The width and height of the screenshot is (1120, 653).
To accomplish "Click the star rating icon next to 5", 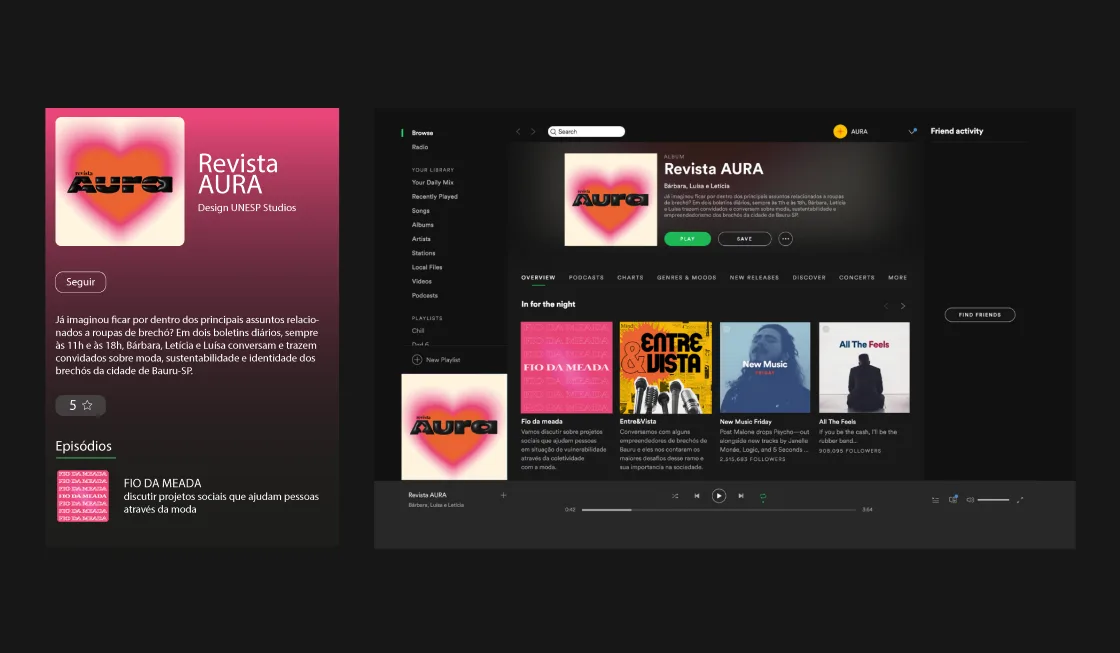I will click(87, 405).
